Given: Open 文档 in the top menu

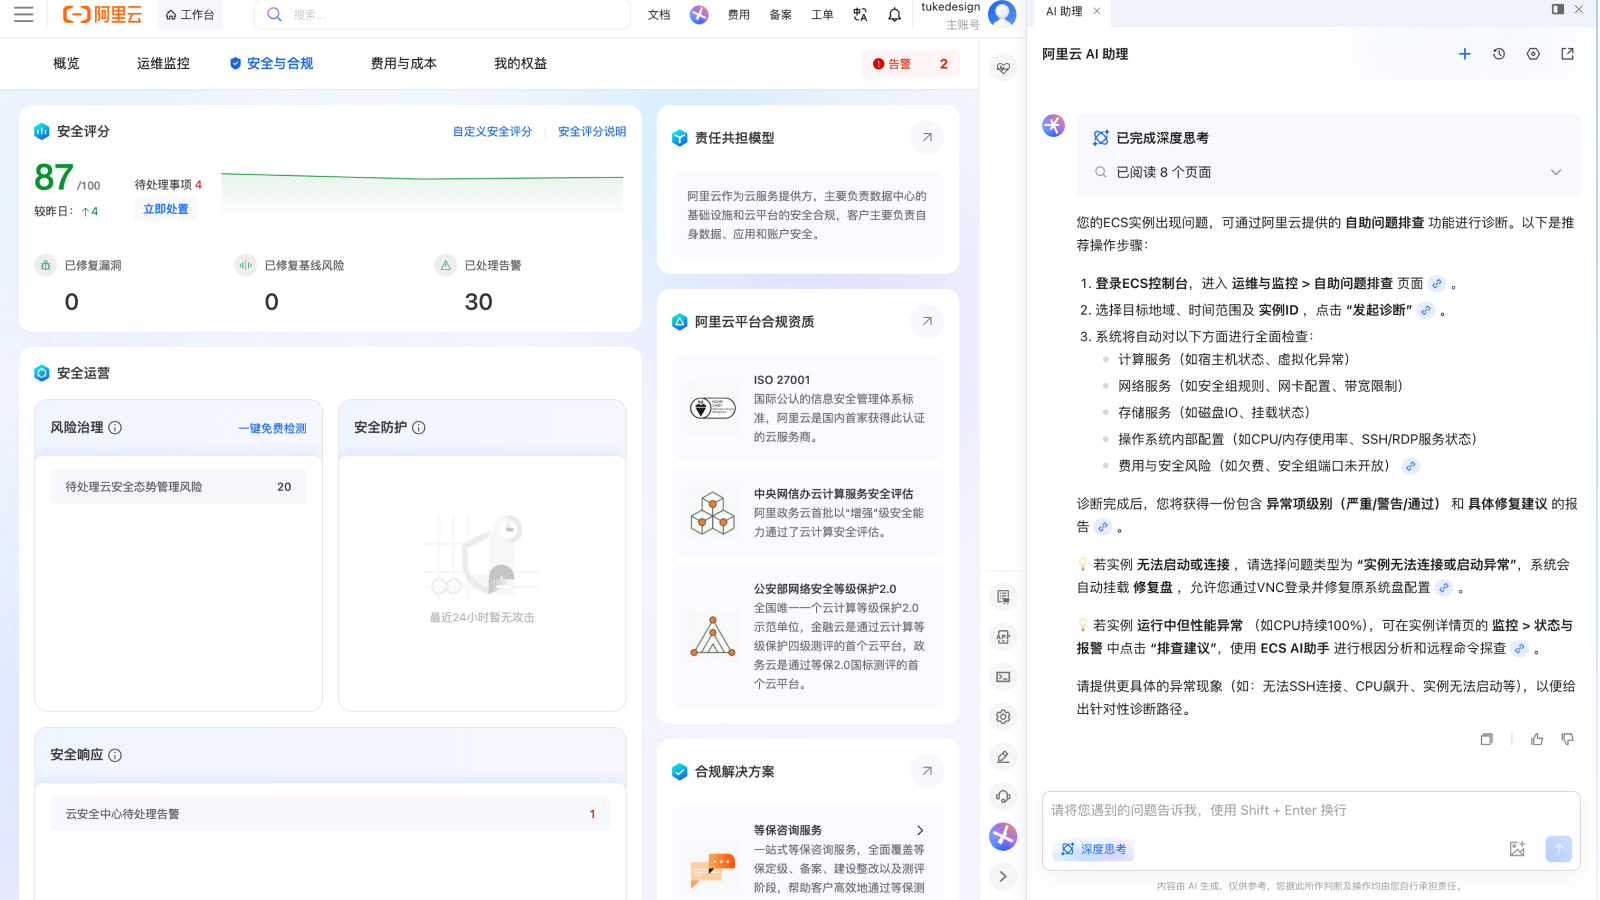Looking at the screenshot, I should [659, 15].
